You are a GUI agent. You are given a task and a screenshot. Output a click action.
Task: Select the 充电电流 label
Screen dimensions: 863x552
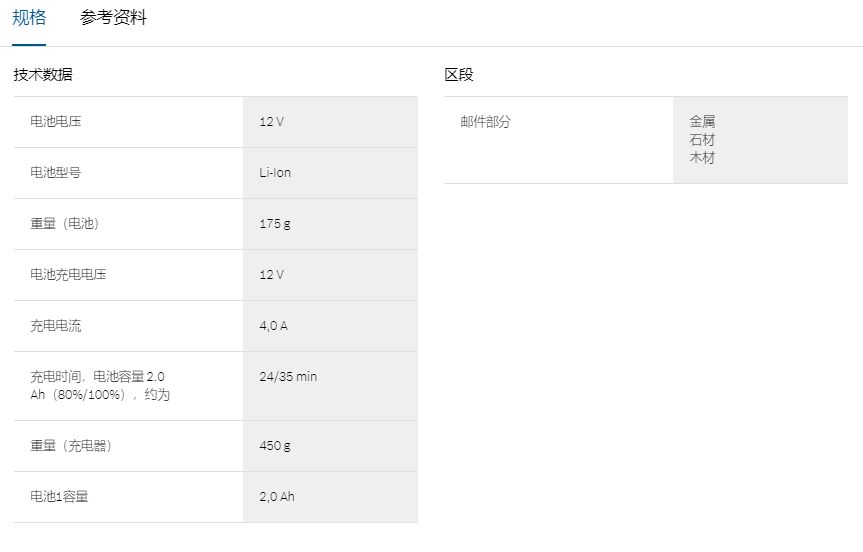56,326
